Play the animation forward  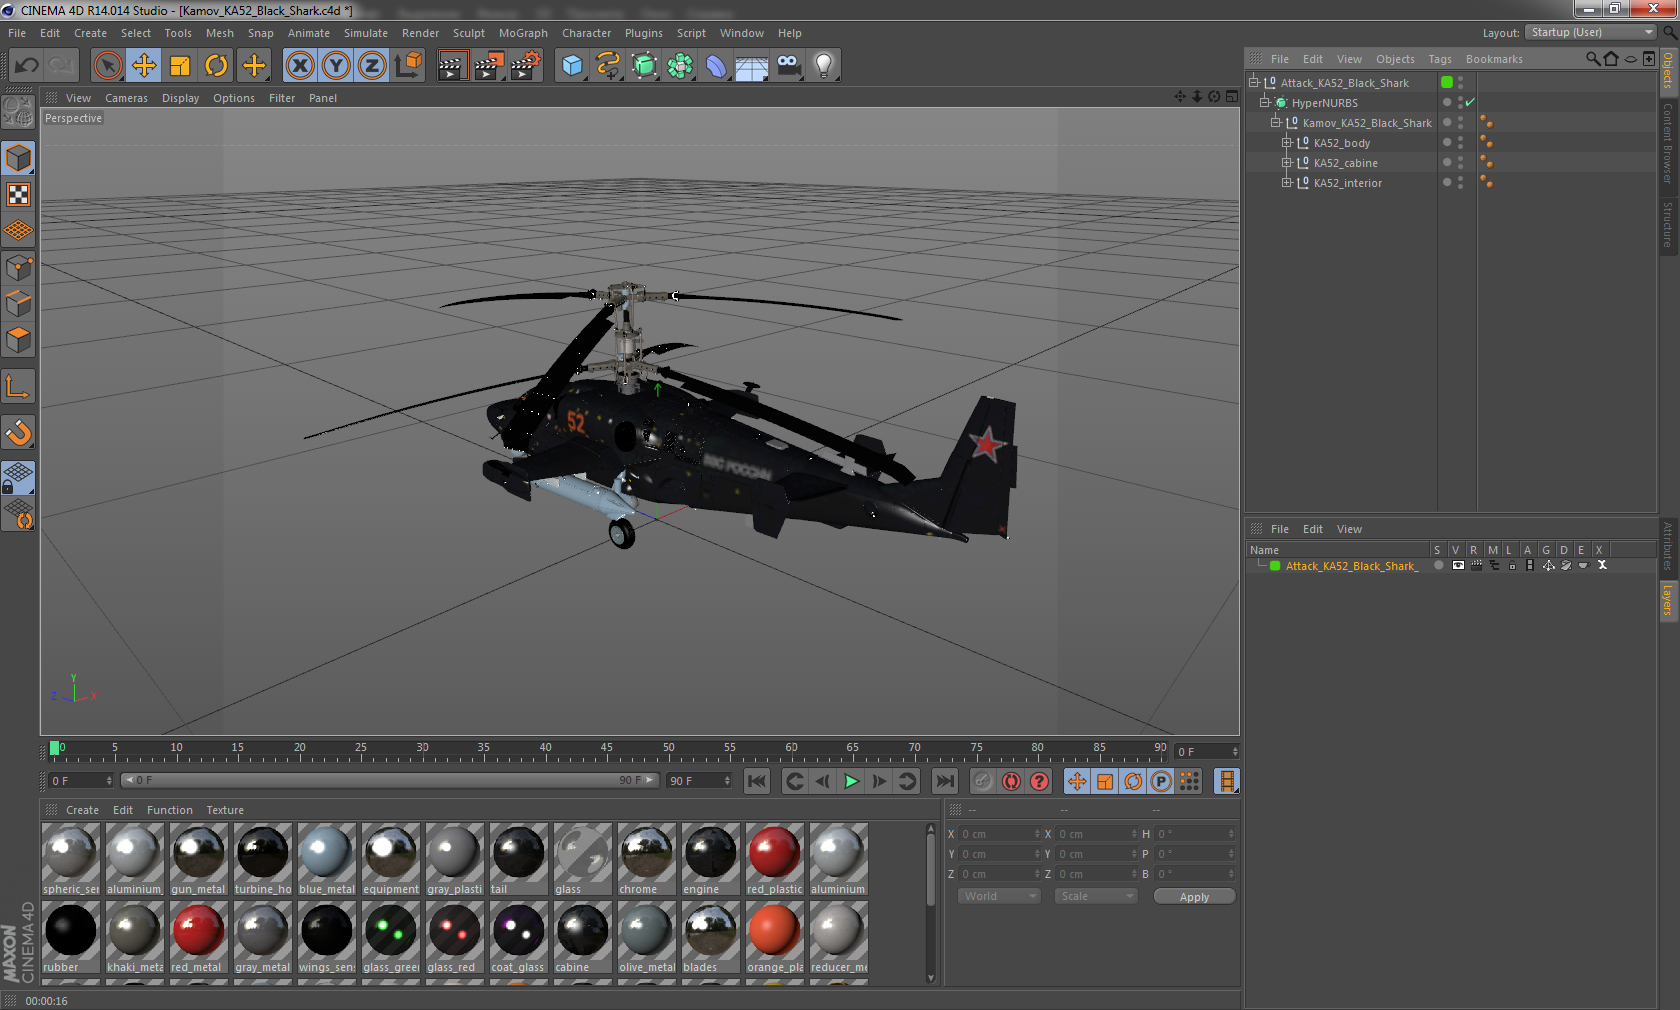click(x=851, y=781)
